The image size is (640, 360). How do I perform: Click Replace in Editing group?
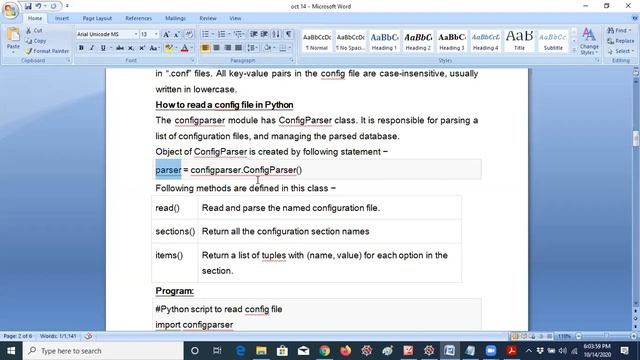(620, 41)
